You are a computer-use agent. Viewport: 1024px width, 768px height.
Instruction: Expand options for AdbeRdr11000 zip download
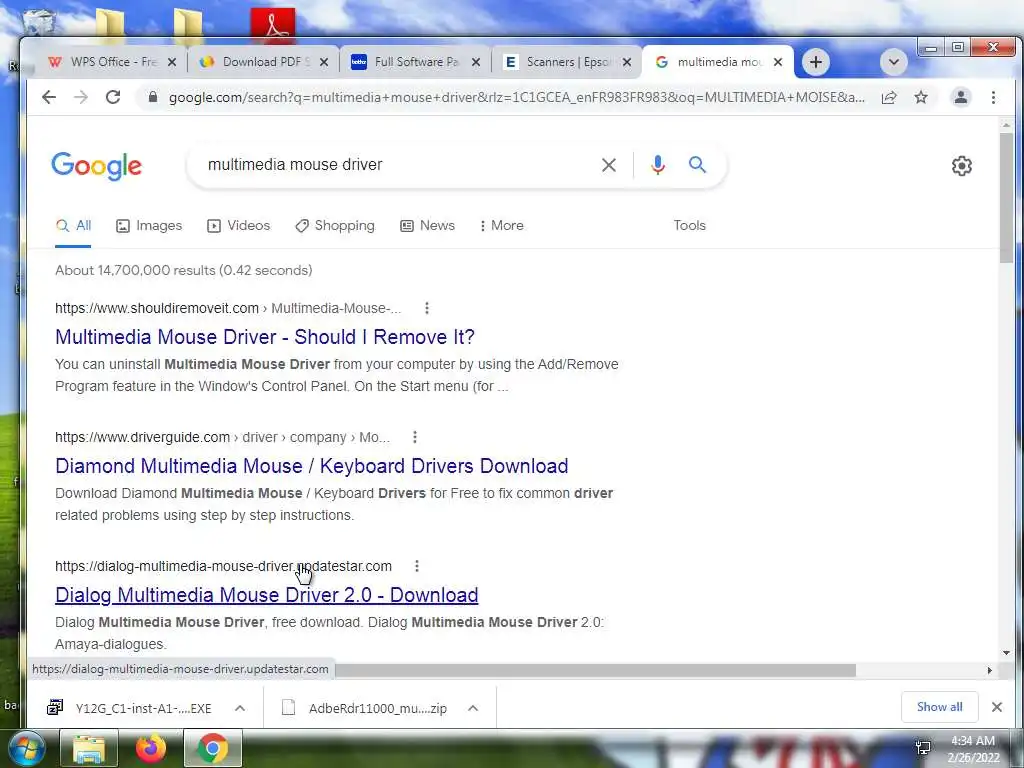pyautogui.click(x=473, y=708)
